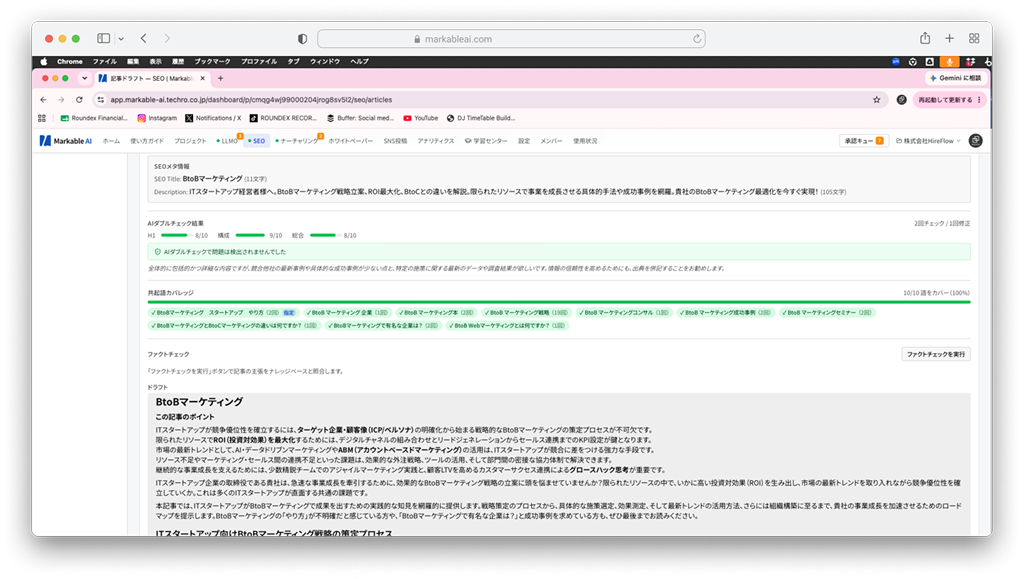Open the Notifications / X bookmark
The width and height of the screenshot is (1024, 579).
pyautogui.click(x=213, y=118)
